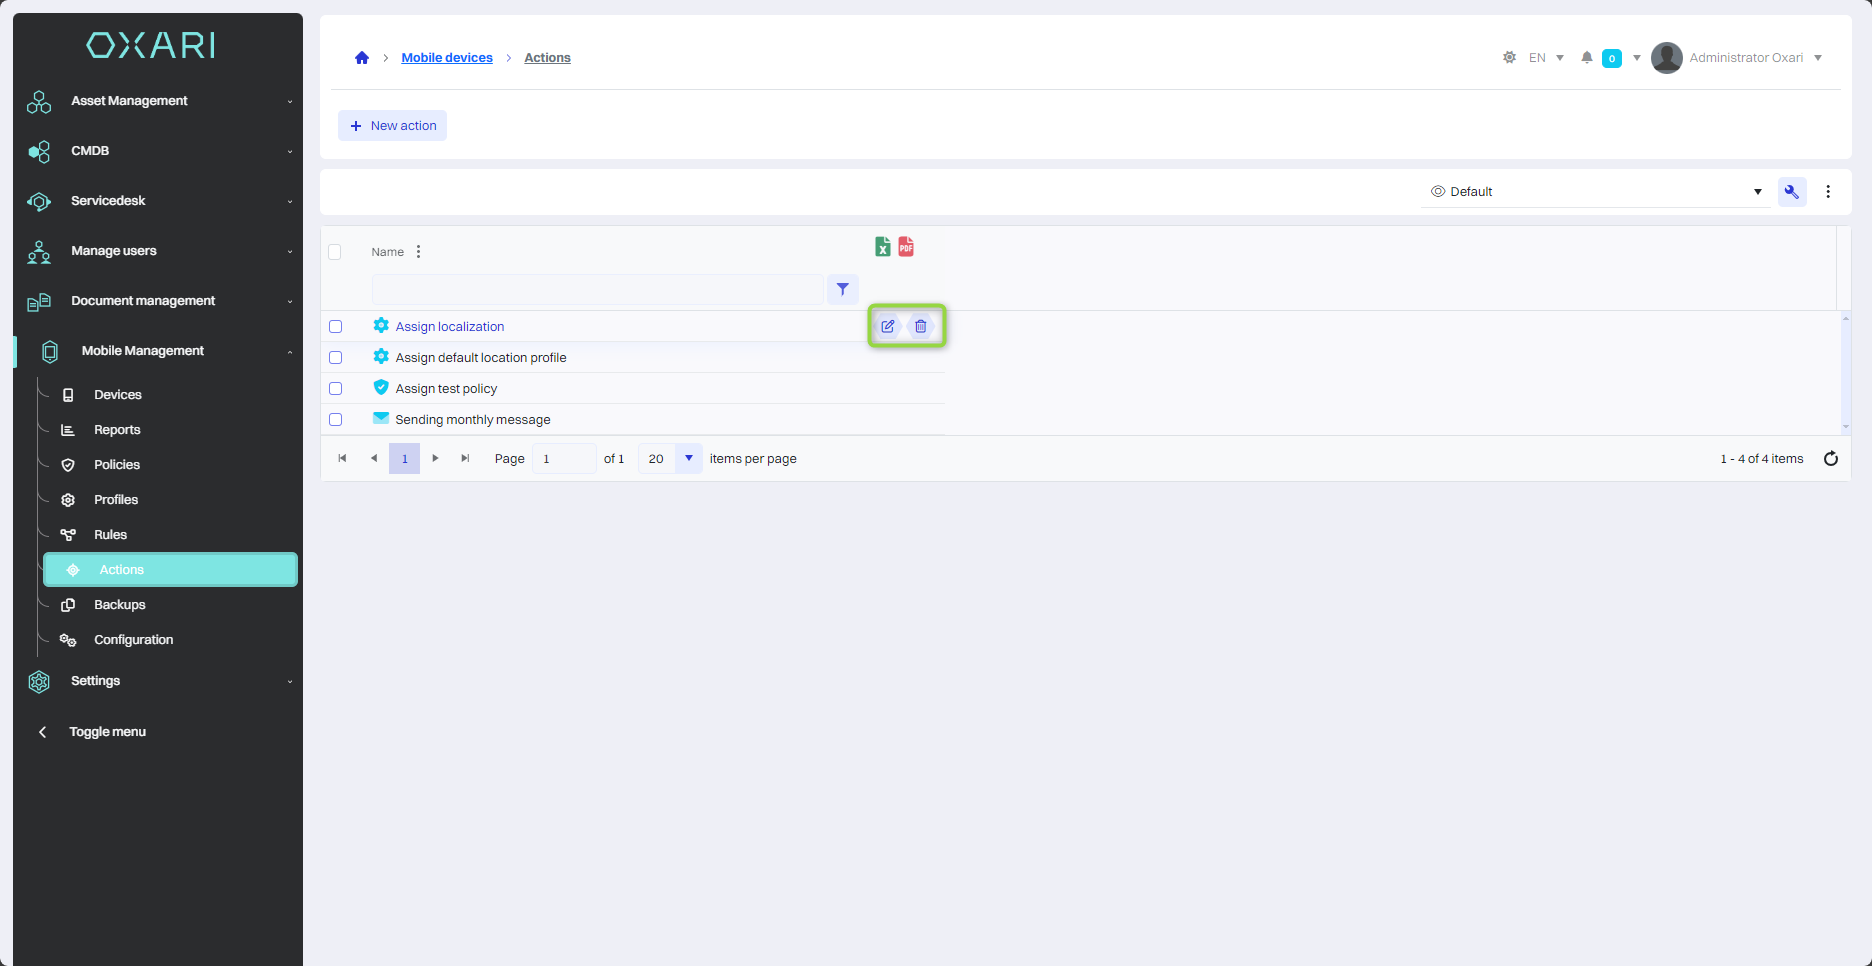Click the filter funnel icon
The image size is (1872, 966).
[x=843, y=289]
